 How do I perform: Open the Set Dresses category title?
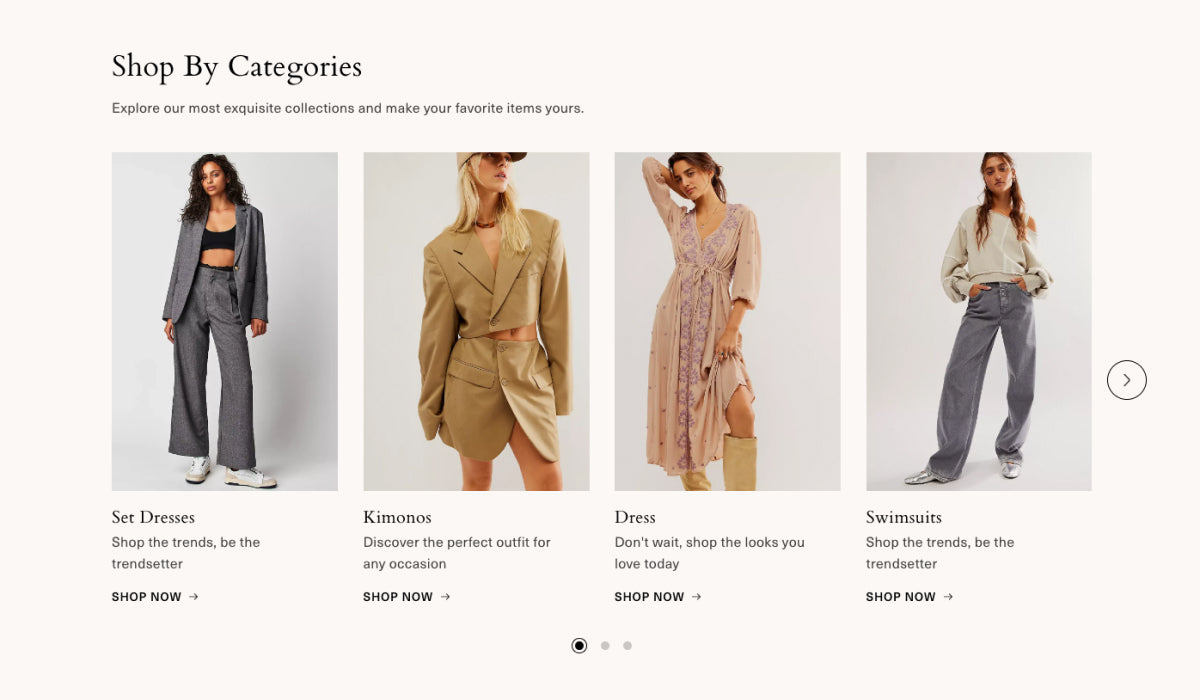point(153,517)
